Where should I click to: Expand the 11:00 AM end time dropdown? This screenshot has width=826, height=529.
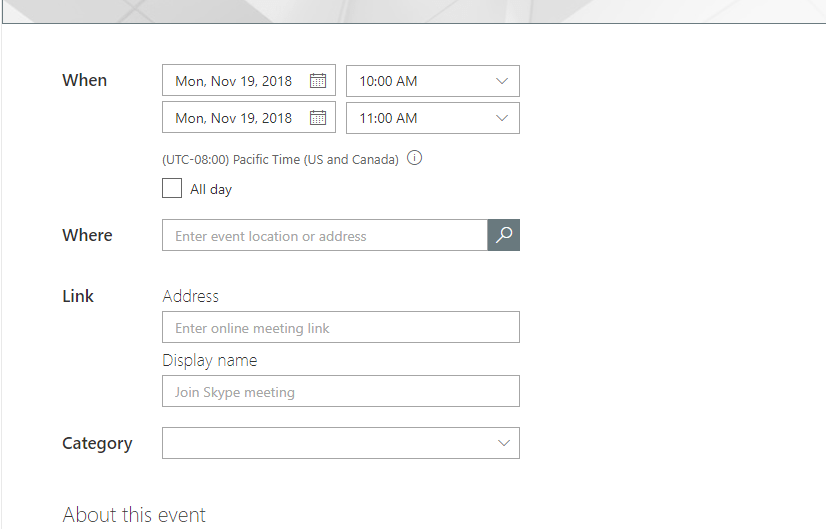(x=502, y=118)
